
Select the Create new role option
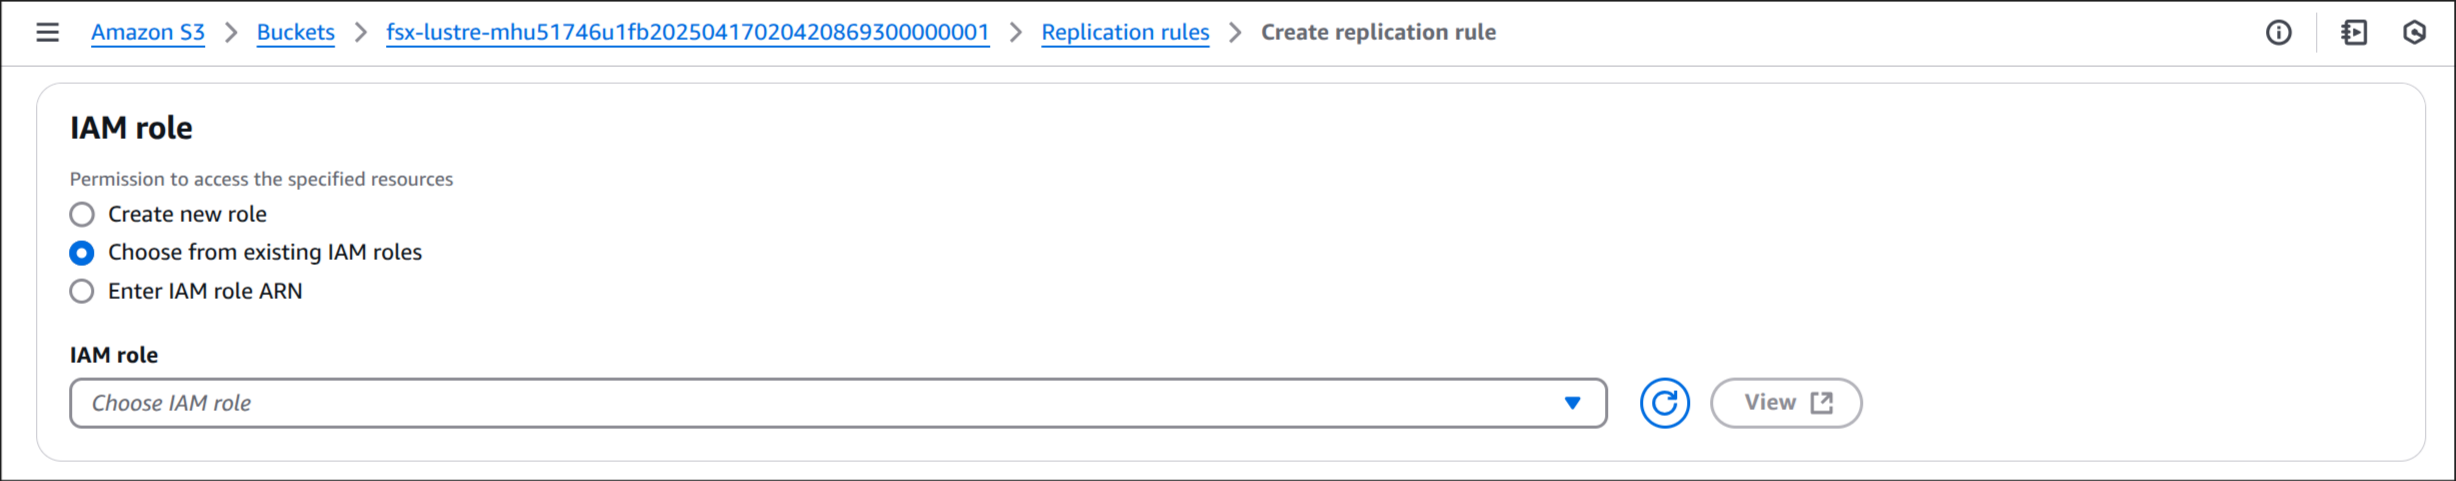(82, 214)
